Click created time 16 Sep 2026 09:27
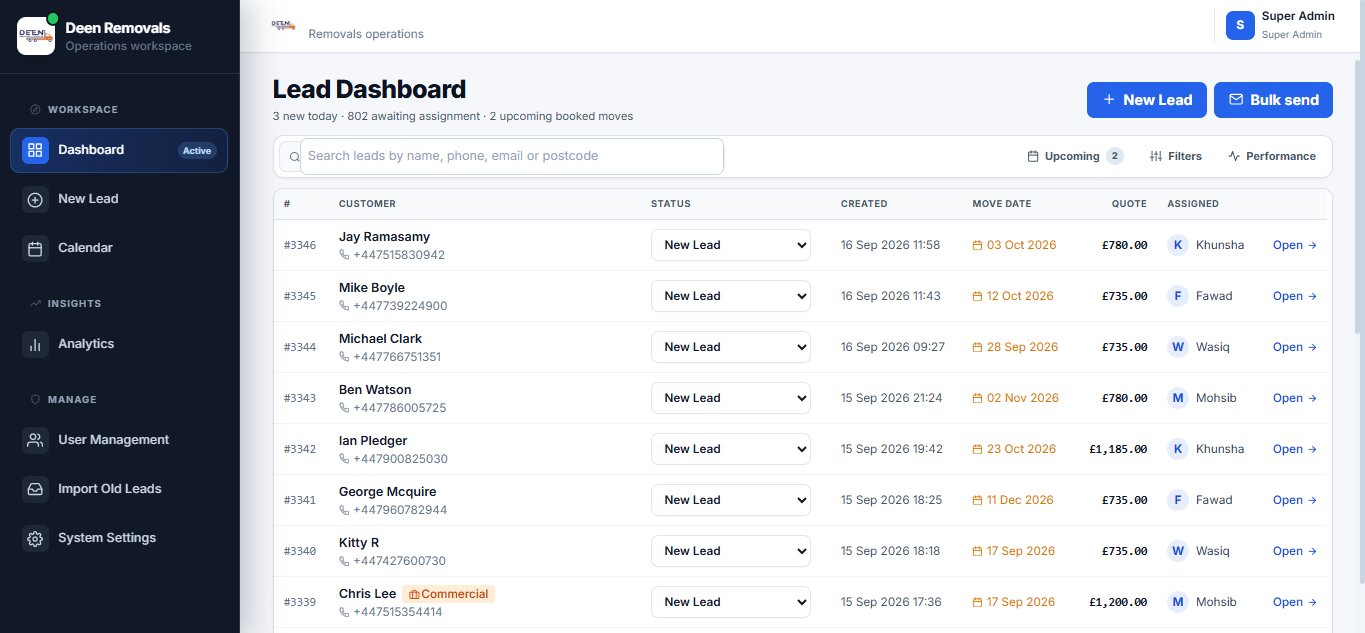 pos(893,347)
